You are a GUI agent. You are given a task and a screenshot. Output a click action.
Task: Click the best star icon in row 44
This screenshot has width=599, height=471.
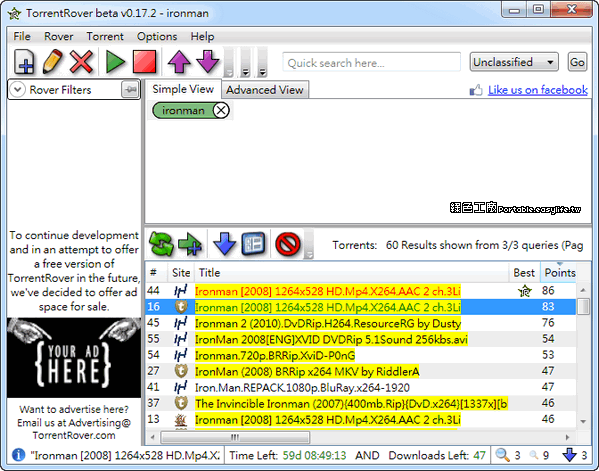[525, 291]
